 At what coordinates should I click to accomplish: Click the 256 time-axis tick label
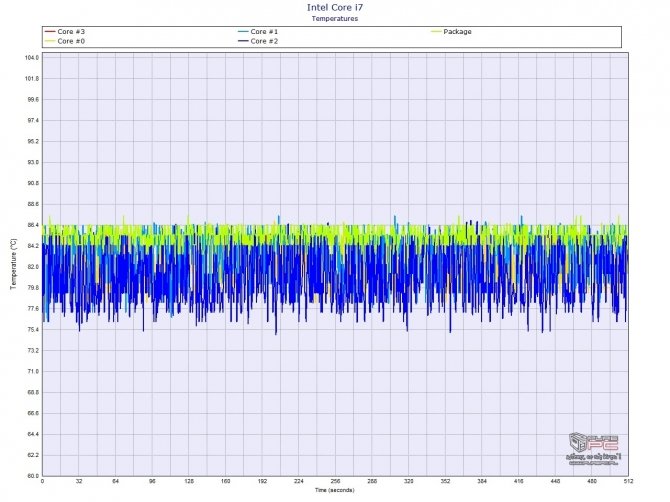coord(335,481)
